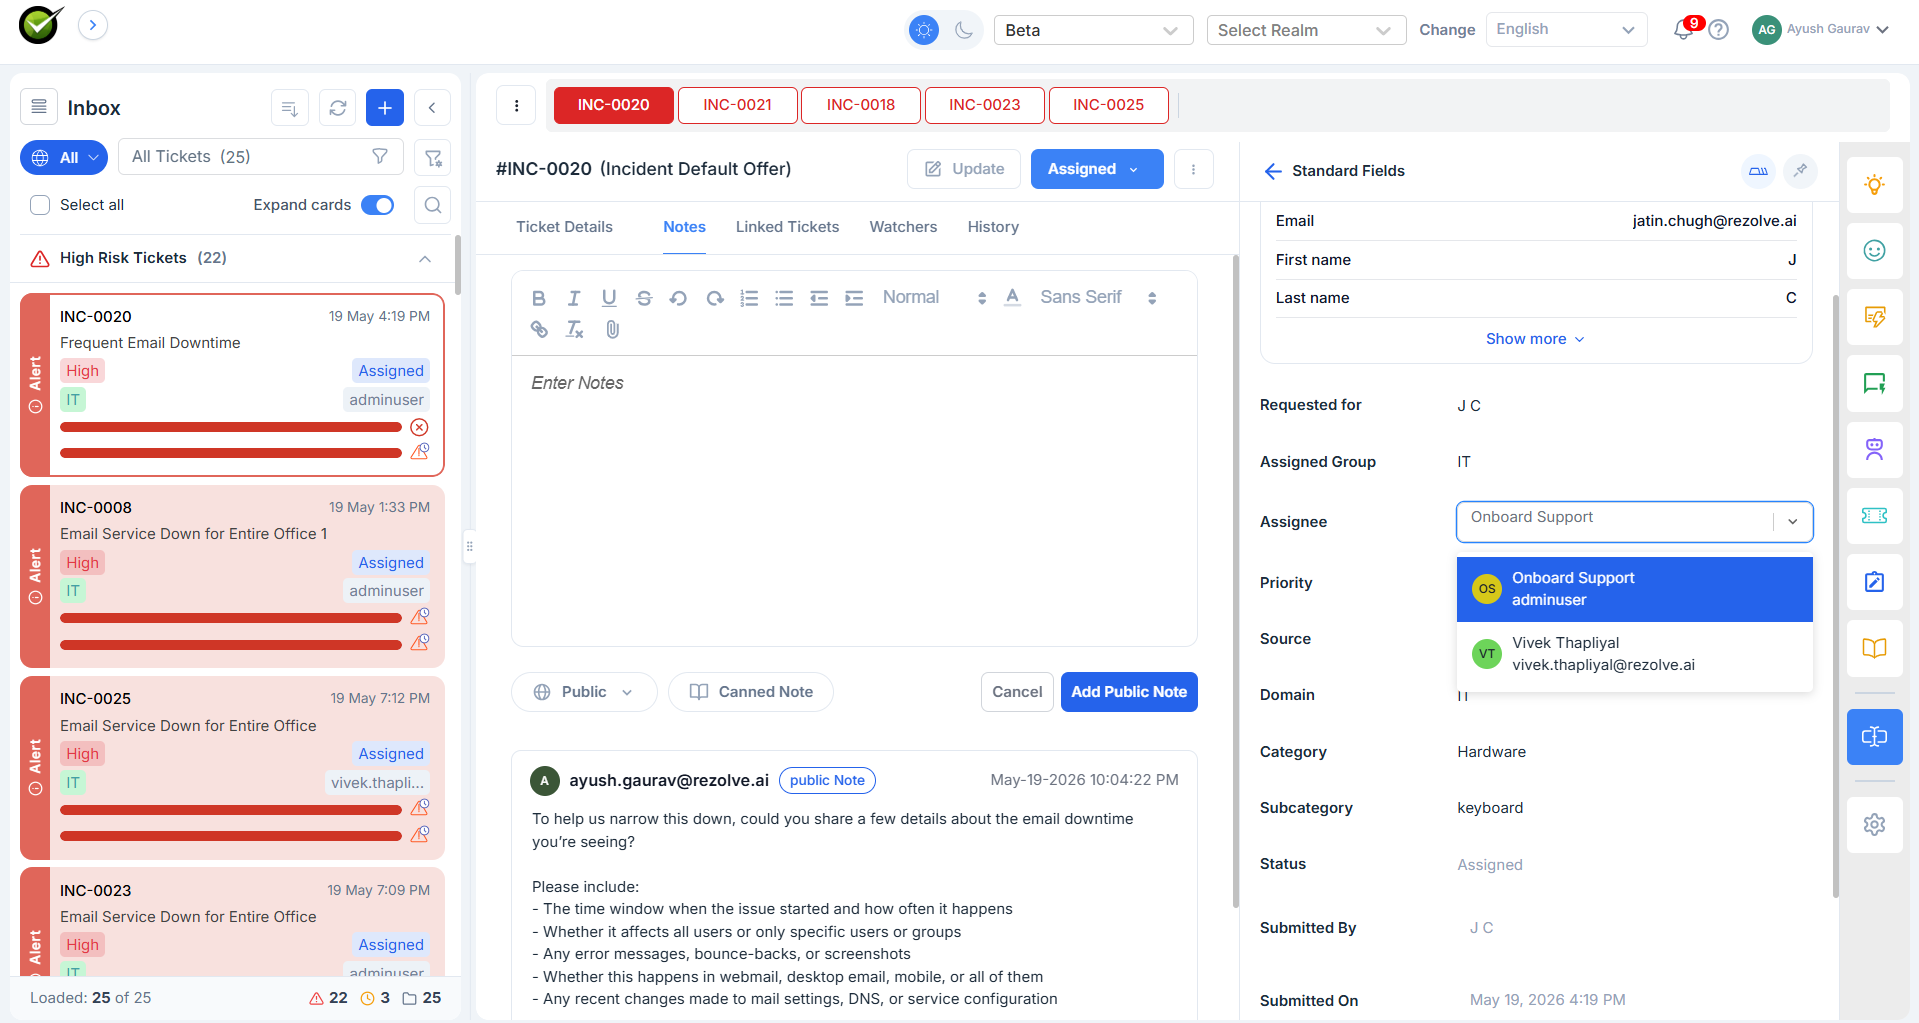The height and width of the screenshot is (1023, 1919).
Task: Refresh the inbox ticket list
Action: [338, 108]
